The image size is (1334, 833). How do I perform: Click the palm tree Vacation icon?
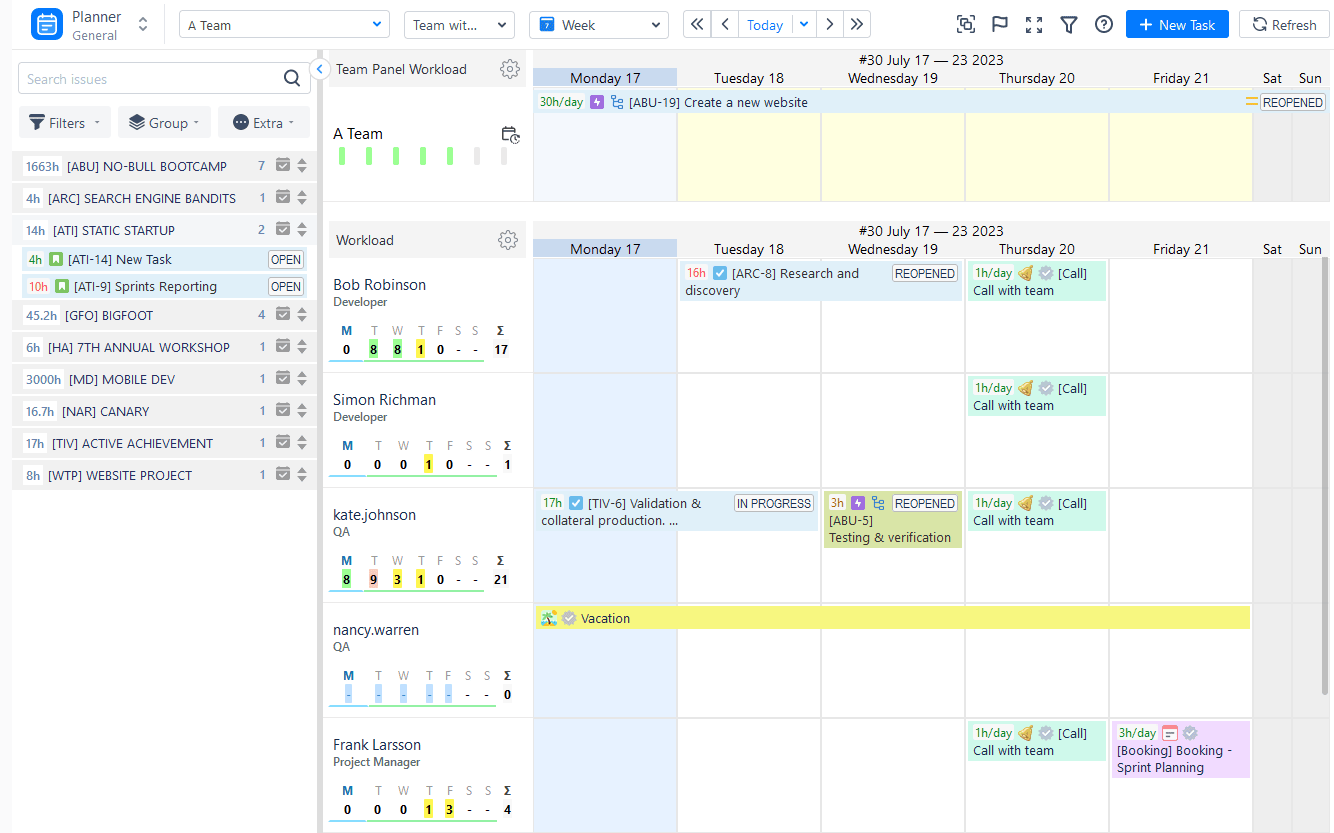pos(548,618)
